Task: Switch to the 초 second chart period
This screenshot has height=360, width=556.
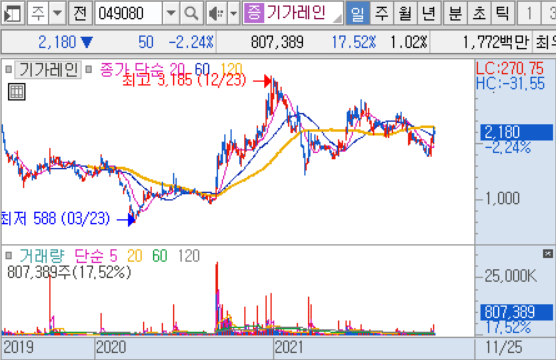Action: point(479,13)
